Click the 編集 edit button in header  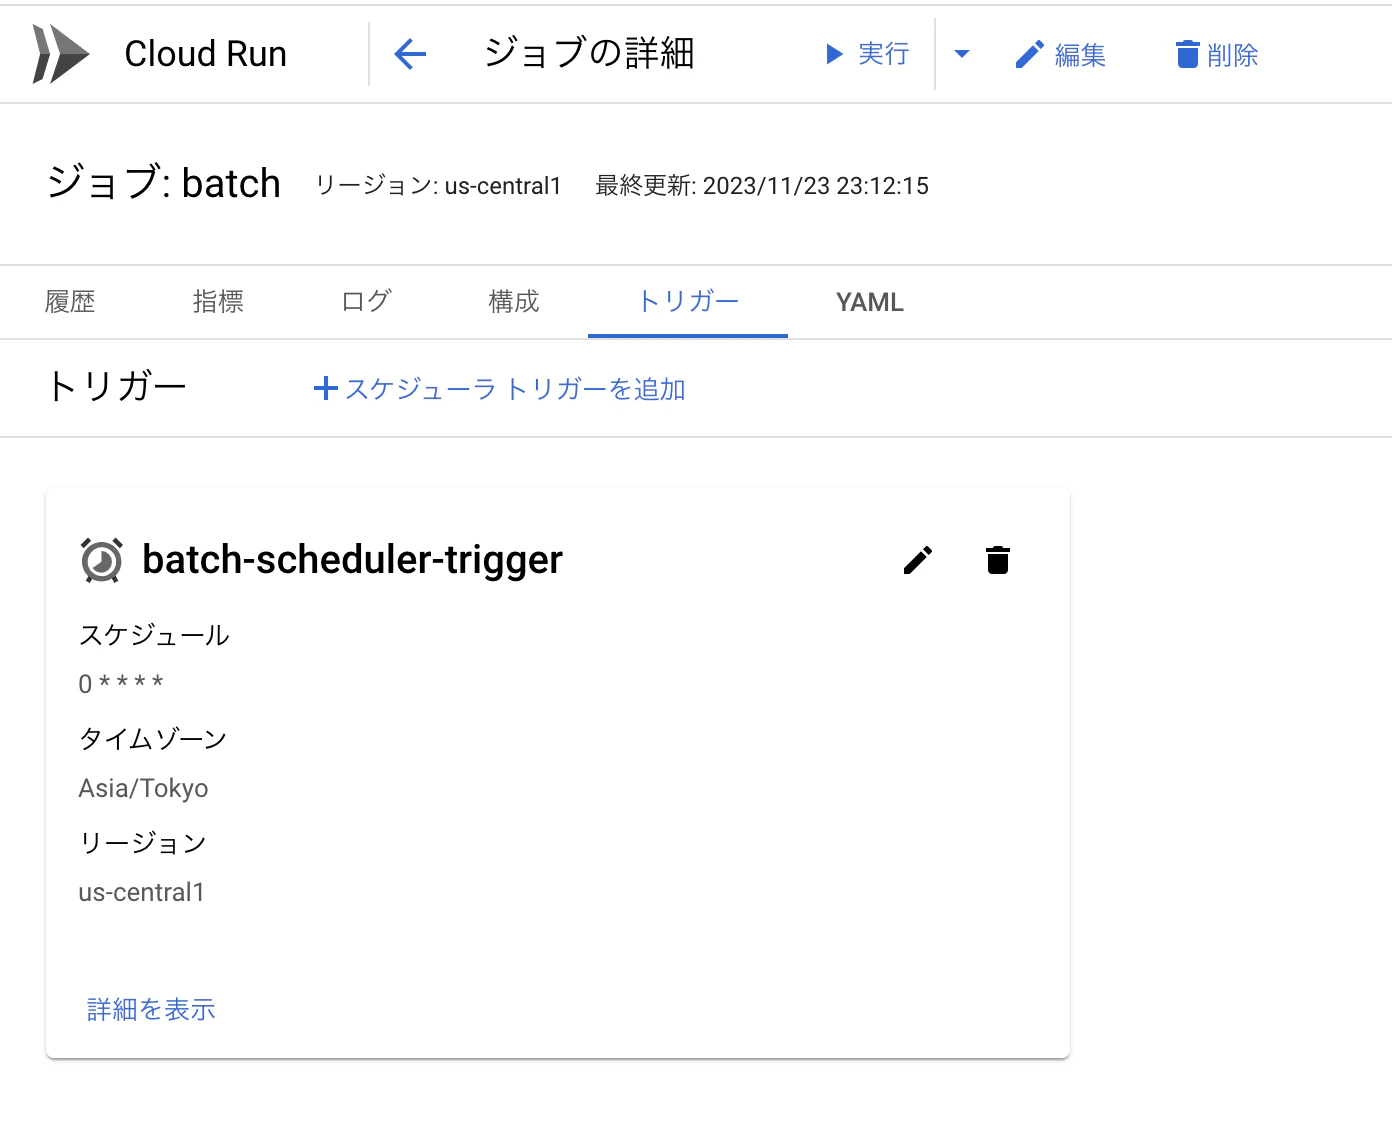coord(1060,55)
